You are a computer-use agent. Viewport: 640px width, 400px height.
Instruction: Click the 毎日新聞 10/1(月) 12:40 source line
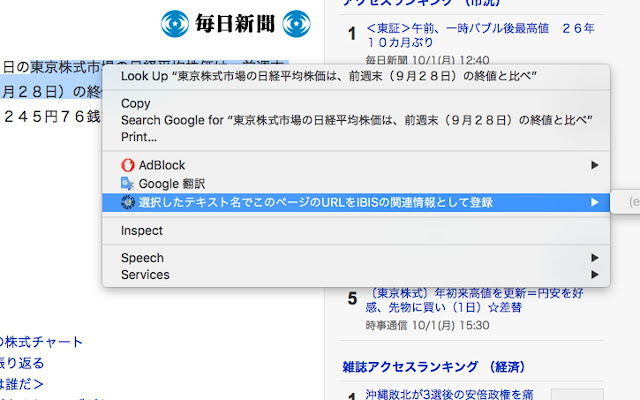click(x=427, y=60)
